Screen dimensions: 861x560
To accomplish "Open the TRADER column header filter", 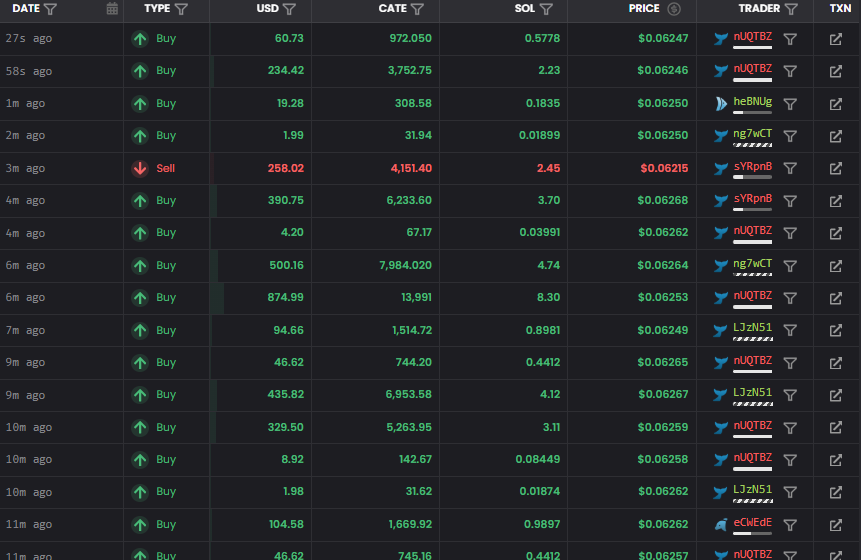I will 791,9.
